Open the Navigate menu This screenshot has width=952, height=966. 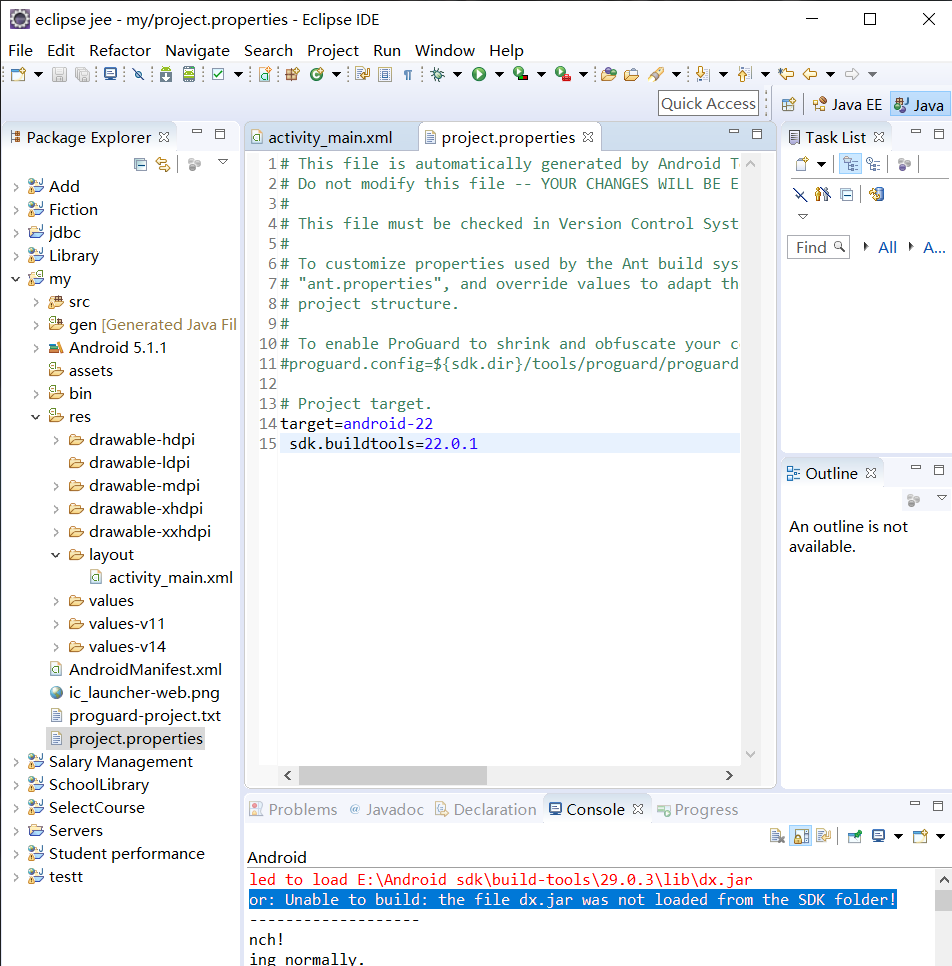(x=197, y=51)
